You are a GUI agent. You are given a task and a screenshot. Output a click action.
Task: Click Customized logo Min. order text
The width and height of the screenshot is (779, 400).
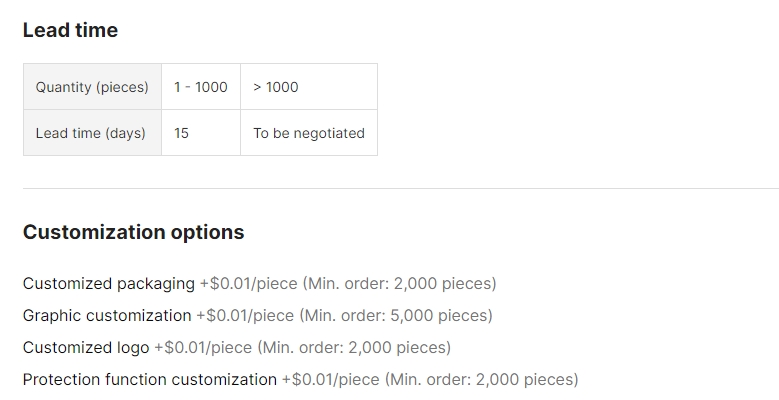(354, 347)
